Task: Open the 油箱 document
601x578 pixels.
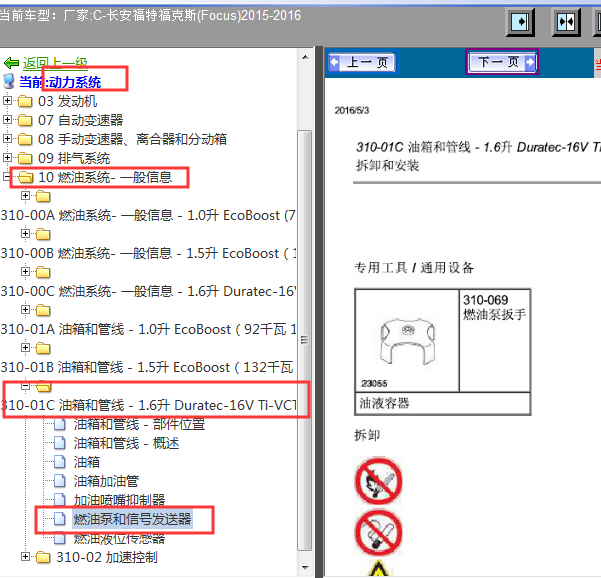Action: (x=87, y=462)
